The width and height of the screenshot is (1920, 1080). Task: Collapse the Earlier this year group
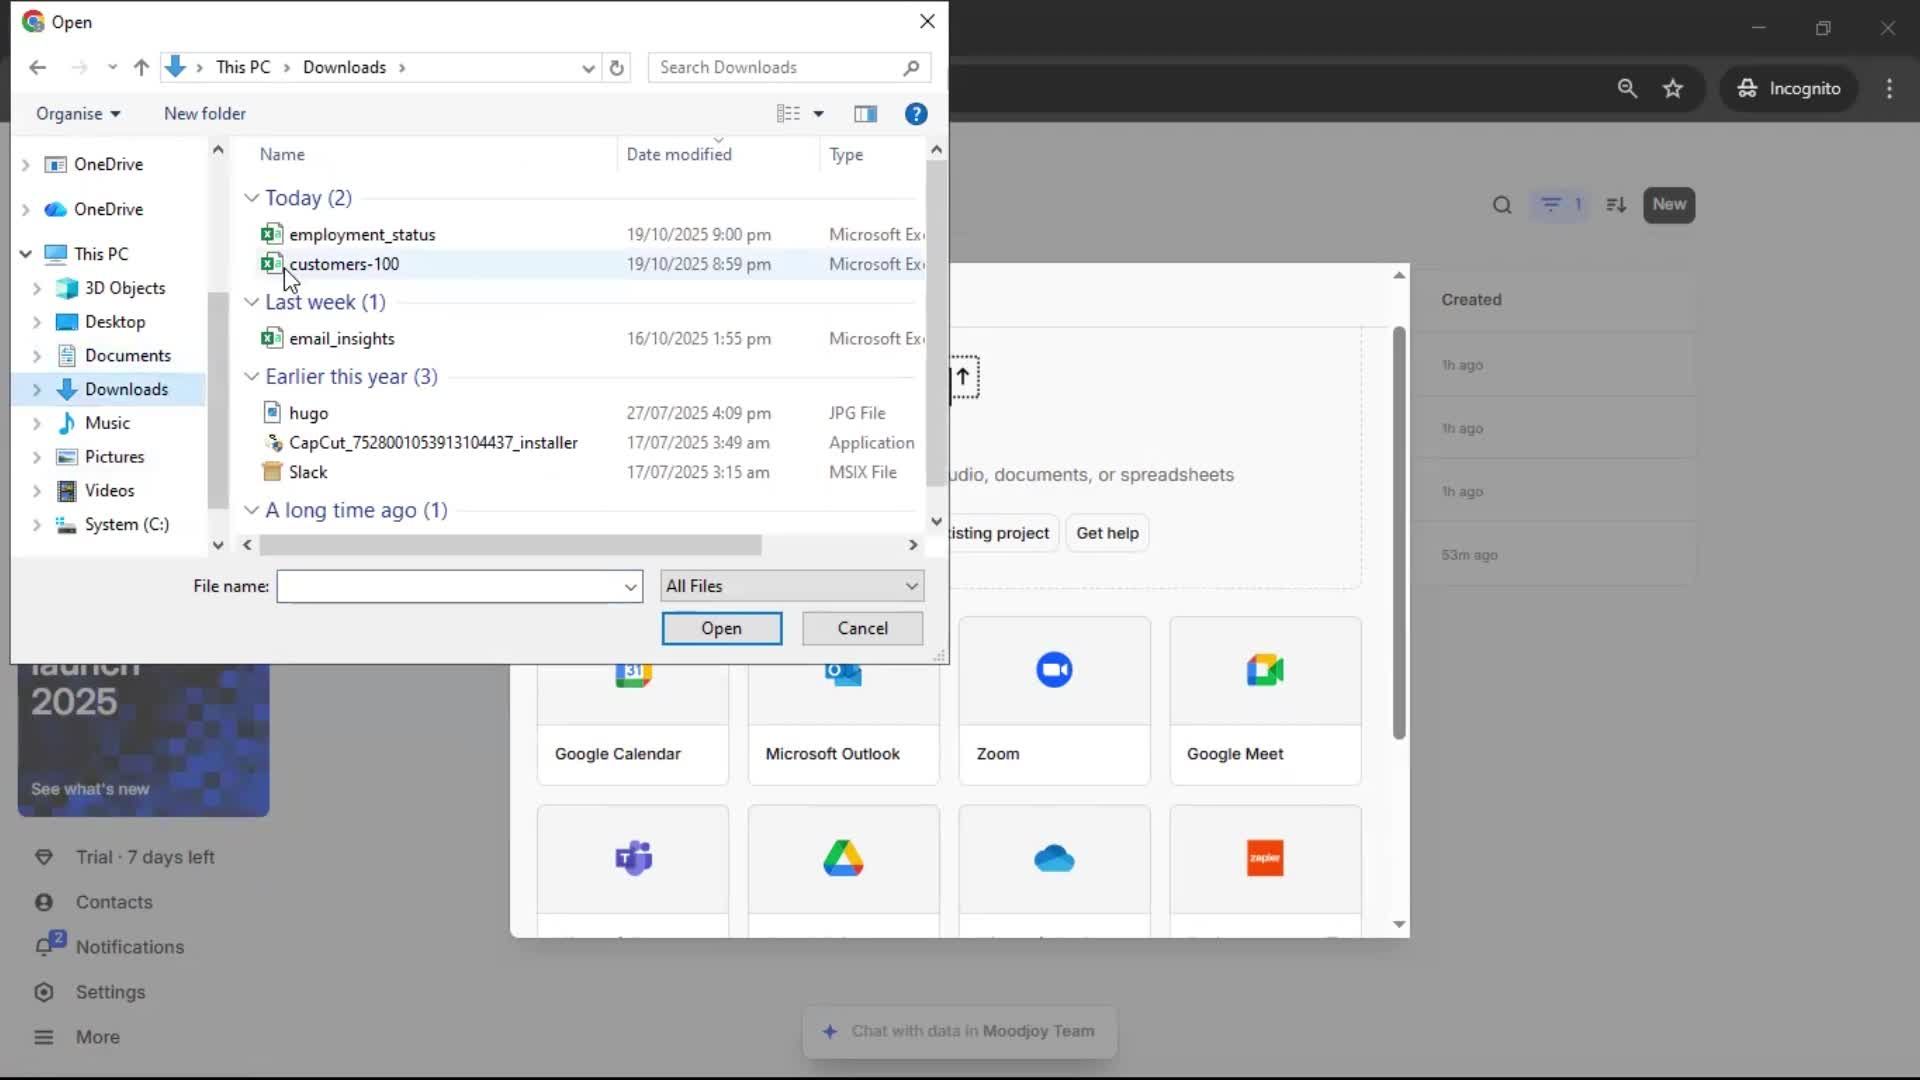coord(251,377)
